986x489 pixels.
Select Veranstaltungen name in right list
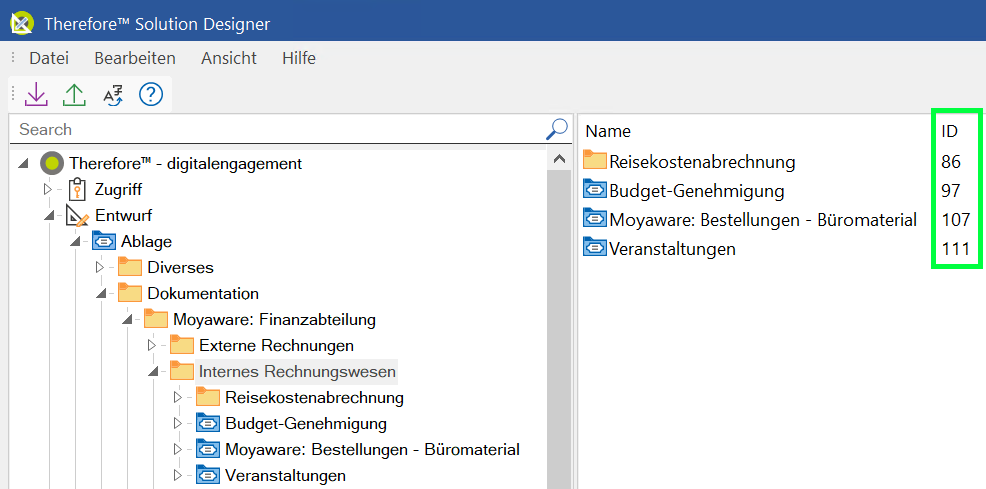point(672,249)
